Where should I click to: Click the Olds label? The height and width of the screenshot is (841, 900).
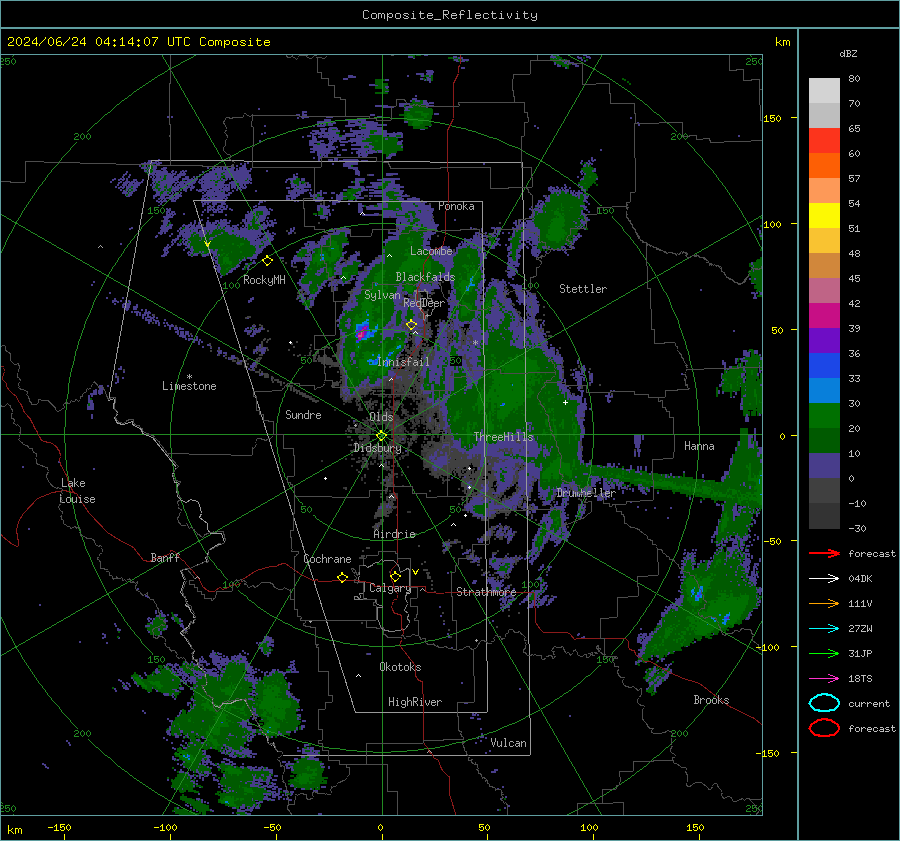pyautogui.click(x=381, y=417)
